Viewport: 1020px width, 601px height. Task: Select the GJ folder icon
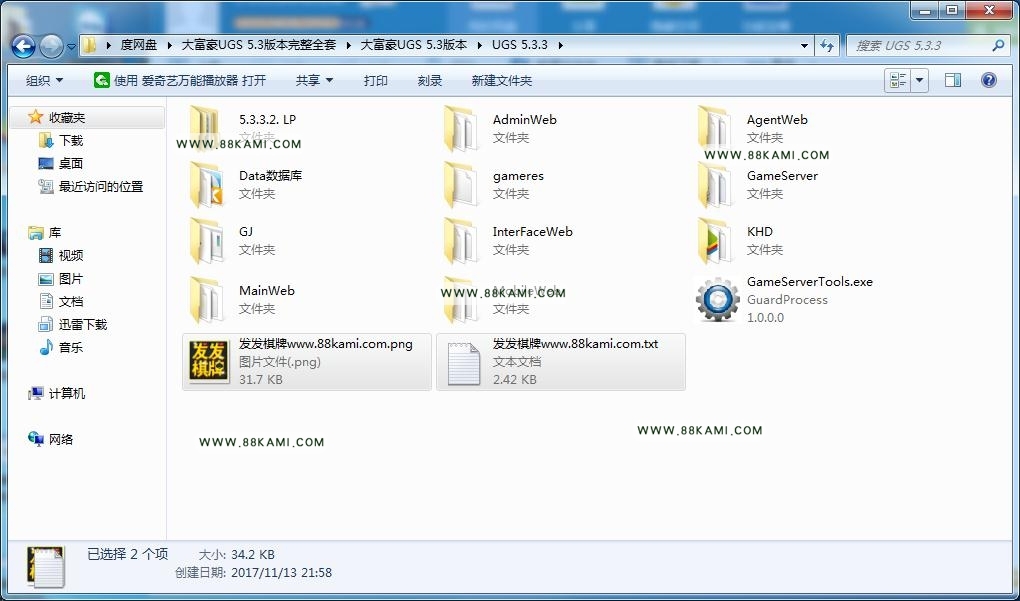[x=206, y=241]
